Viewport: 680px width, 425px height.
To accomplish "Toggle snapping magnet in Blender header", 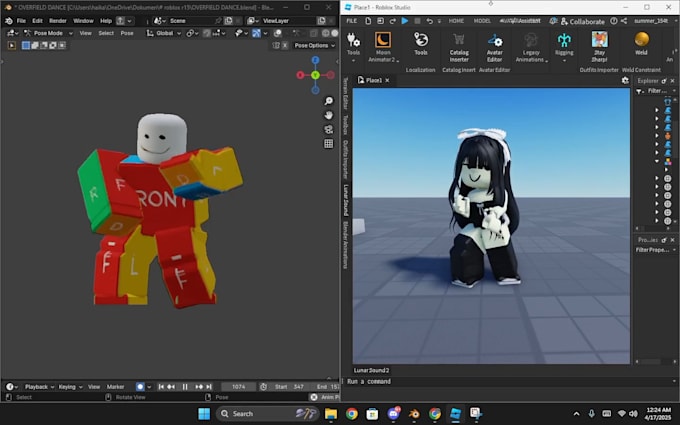I will (207, 33).
